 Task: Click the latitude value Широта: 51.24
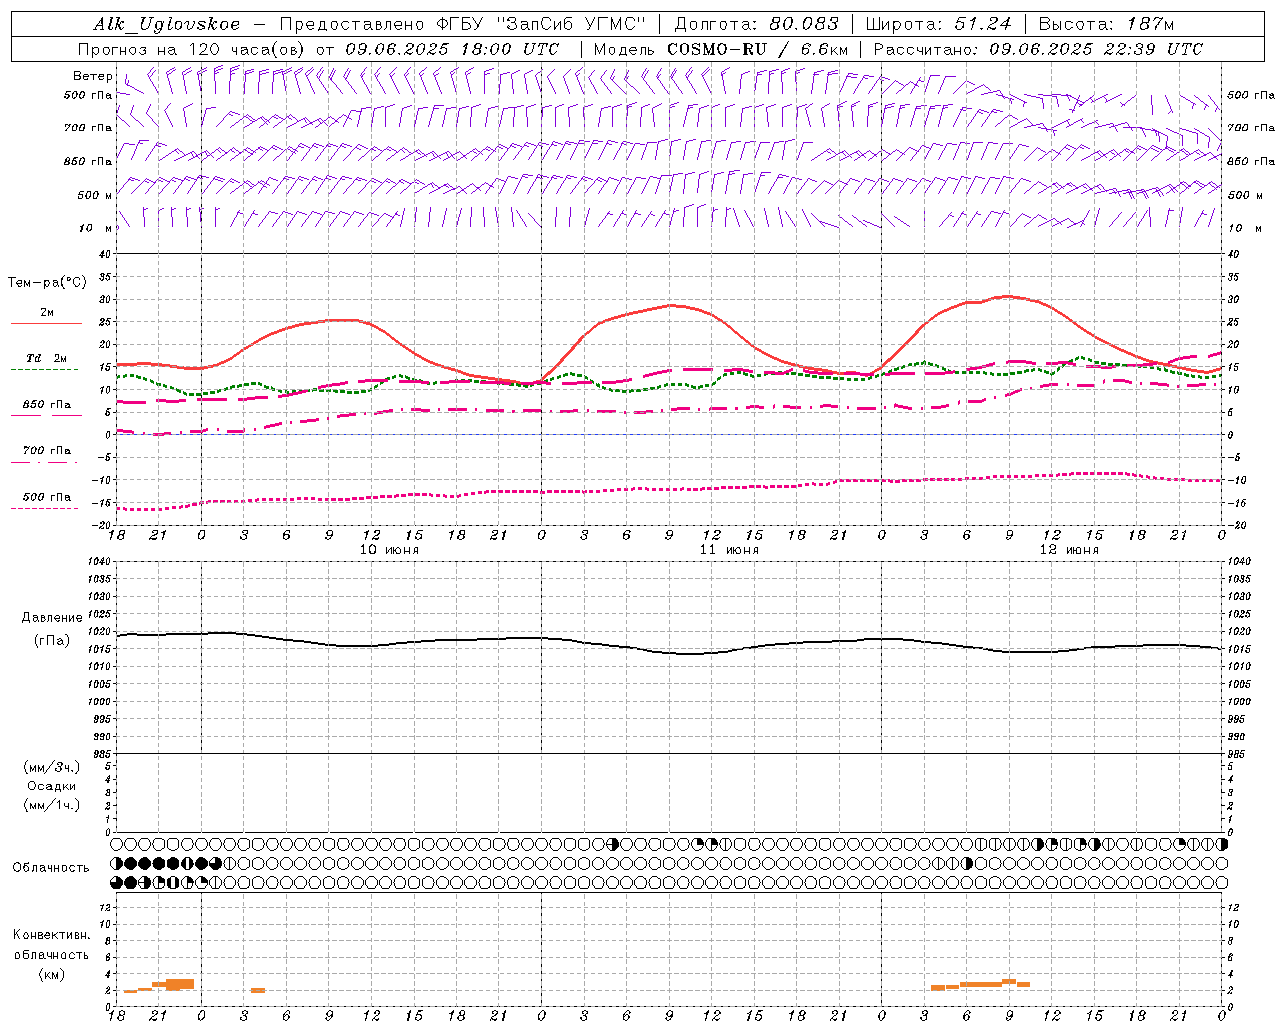[x=938, y=24]
